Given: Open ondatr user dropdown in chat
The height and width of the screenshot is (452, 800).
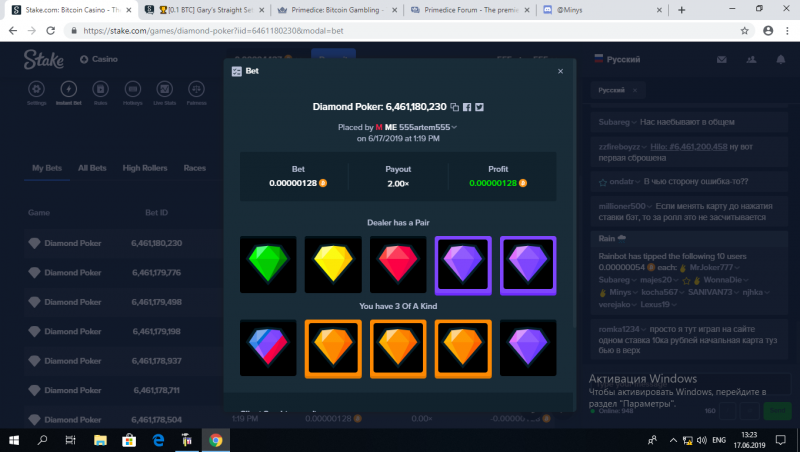Looking at the screenshot, I should pyautogui.click(x=624, y=182).
